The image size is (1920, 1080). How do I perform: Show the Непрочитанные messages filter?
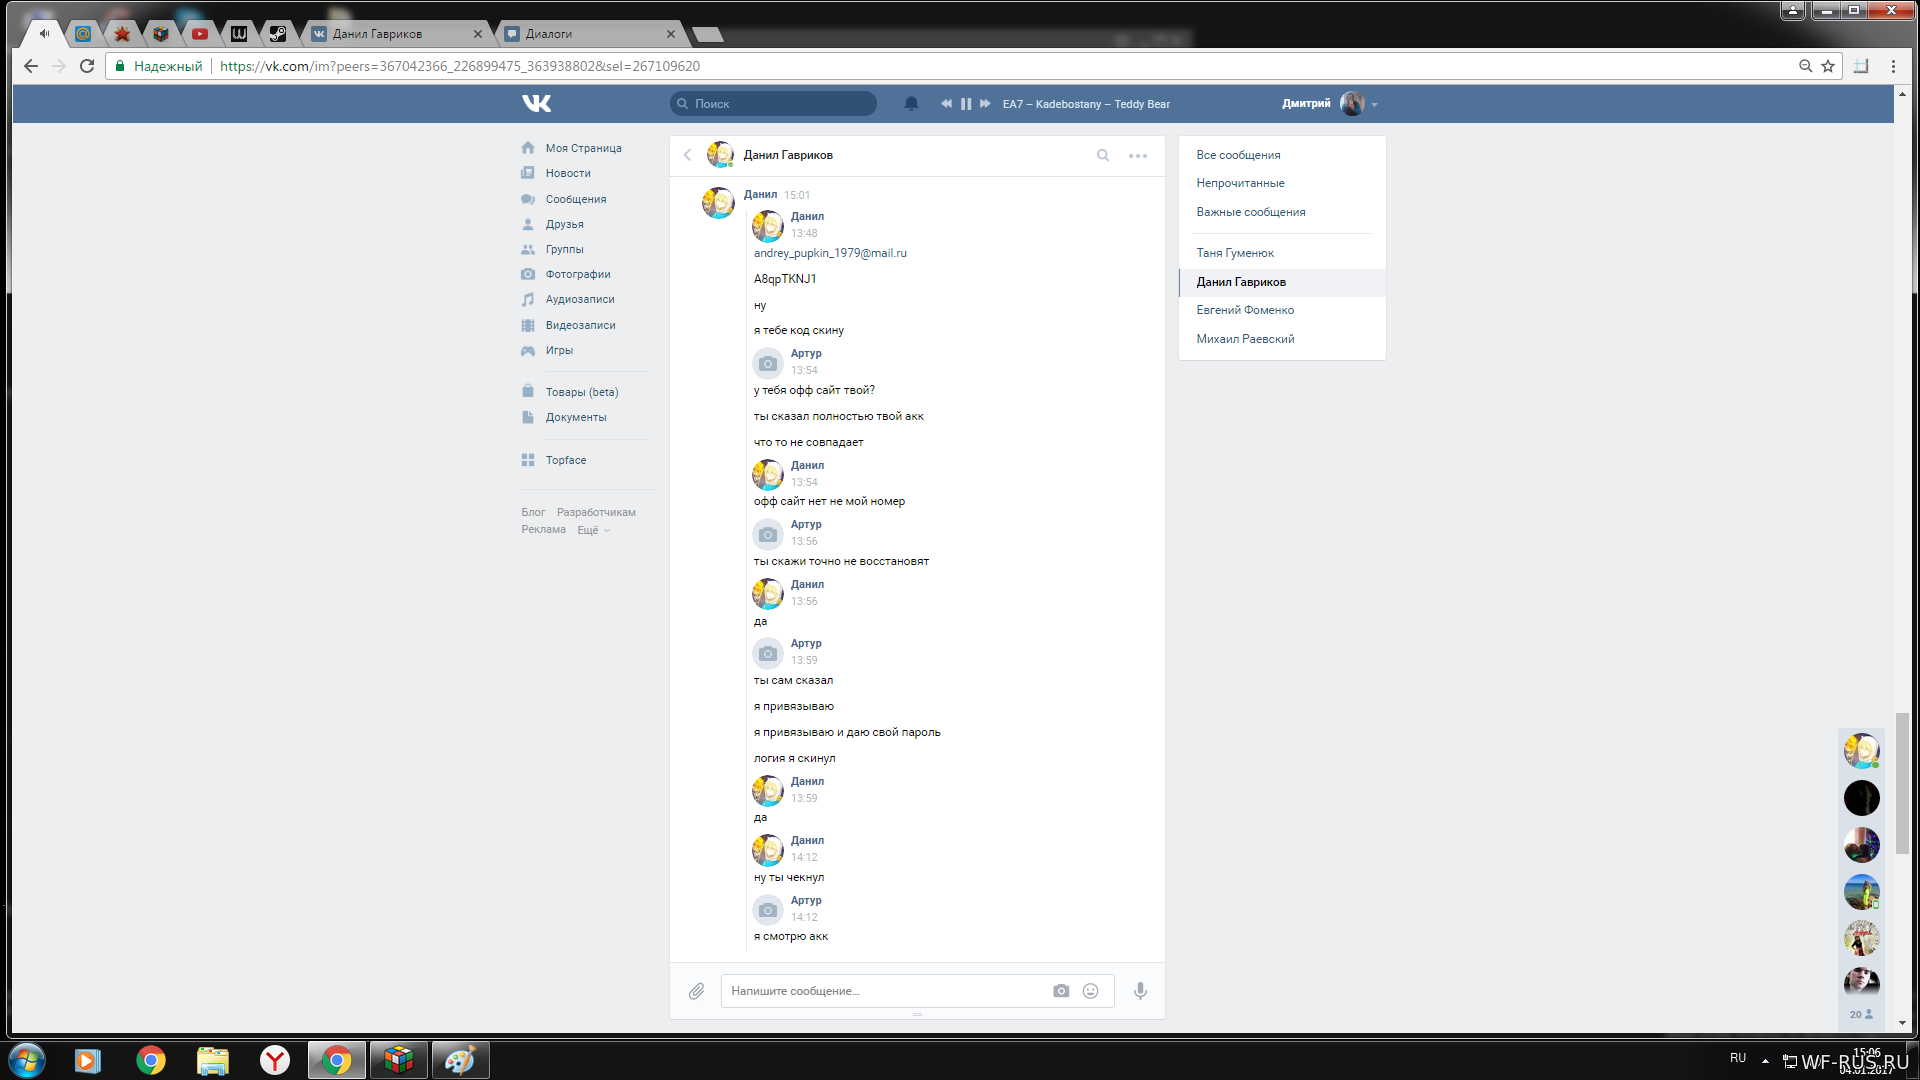[x=1240, y=183]
